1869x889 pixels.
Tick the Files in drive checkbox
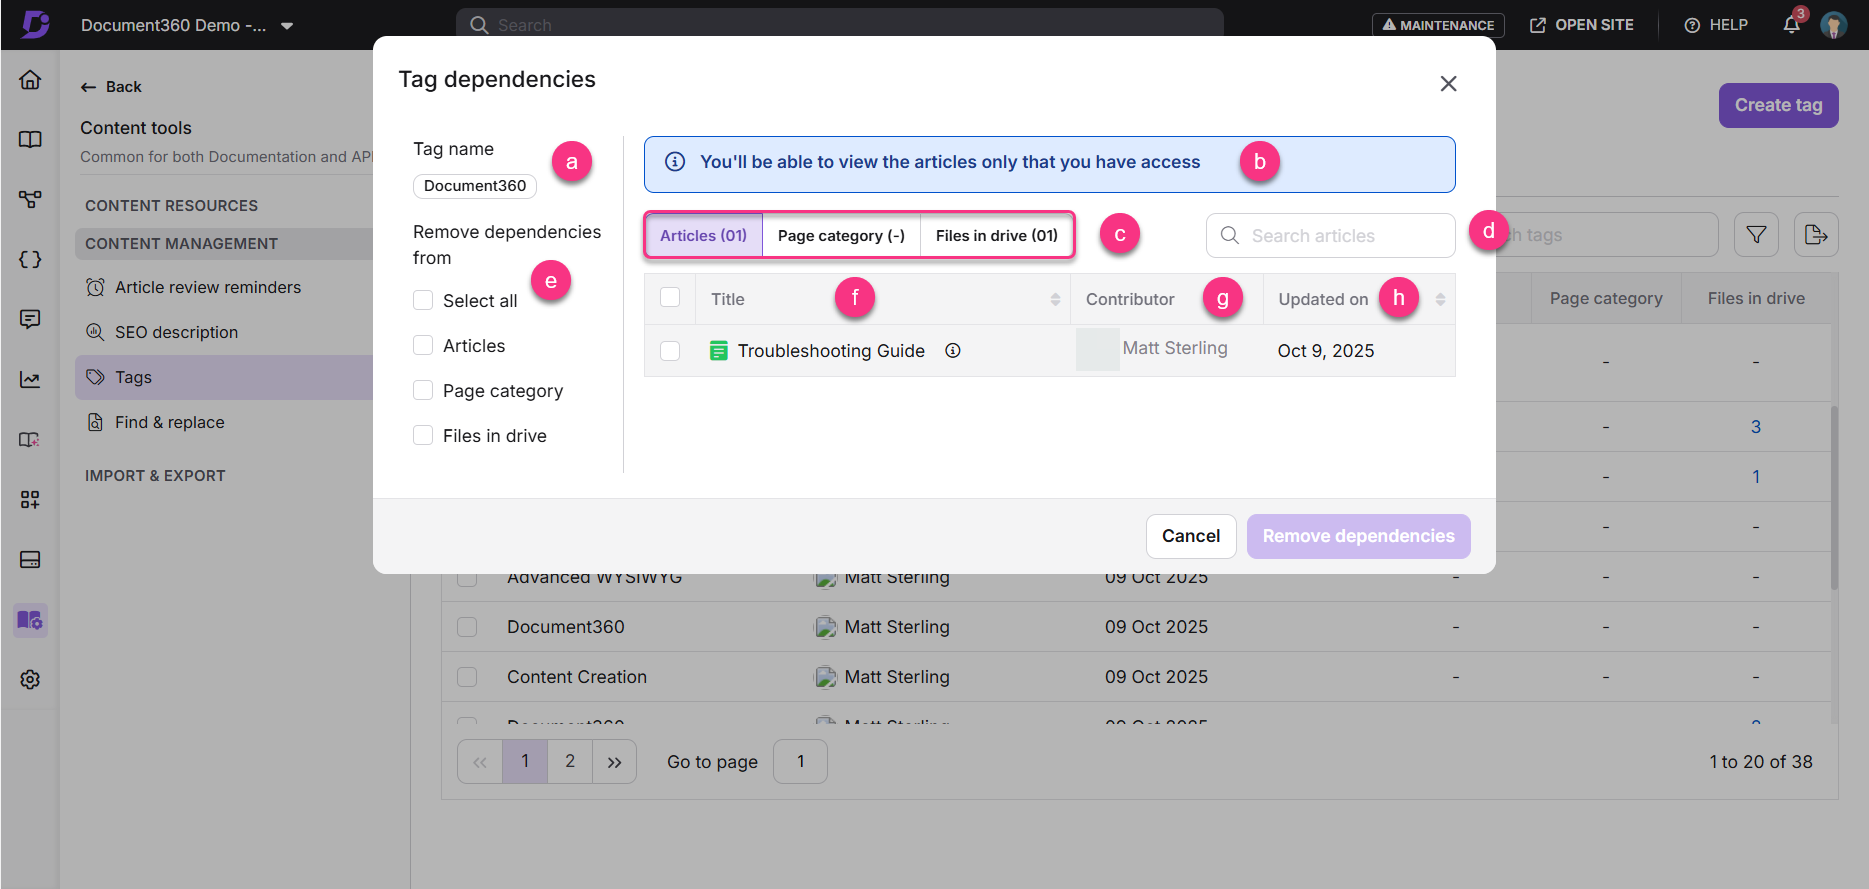pos(423,435)
